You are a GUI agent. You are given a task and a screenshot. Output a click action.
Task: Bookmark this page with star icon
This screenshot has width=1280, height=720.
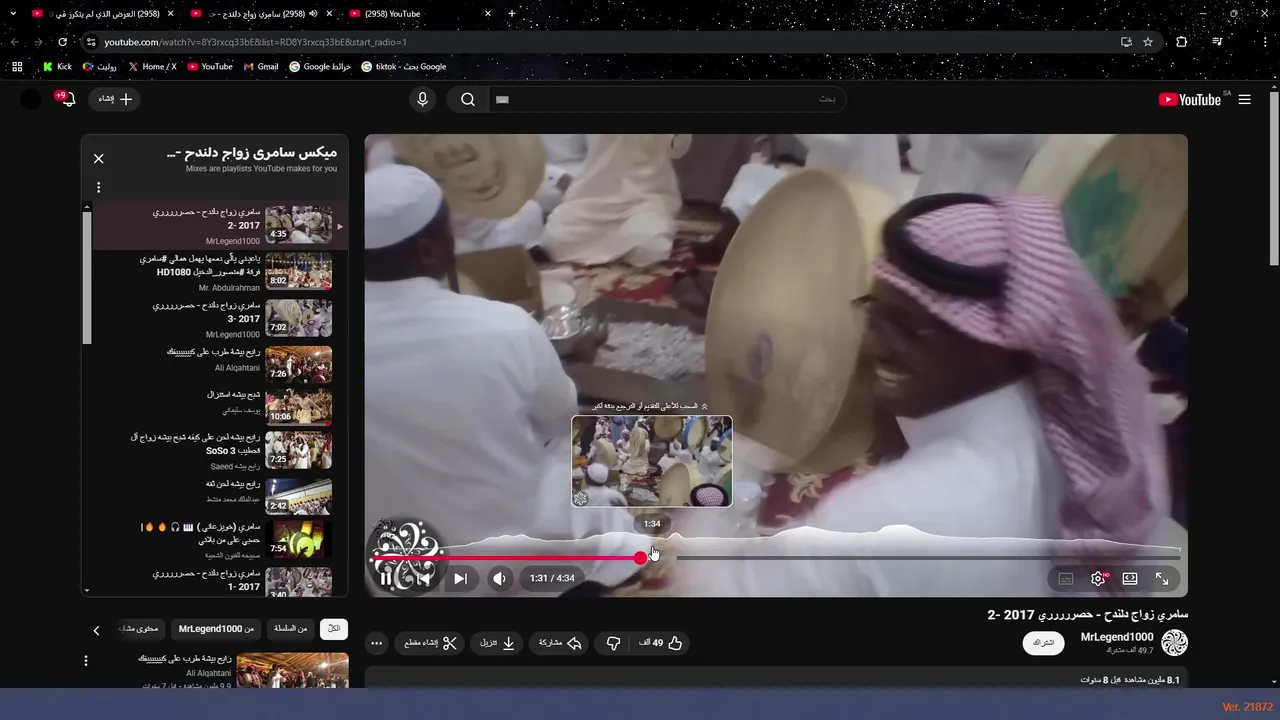1148,42
